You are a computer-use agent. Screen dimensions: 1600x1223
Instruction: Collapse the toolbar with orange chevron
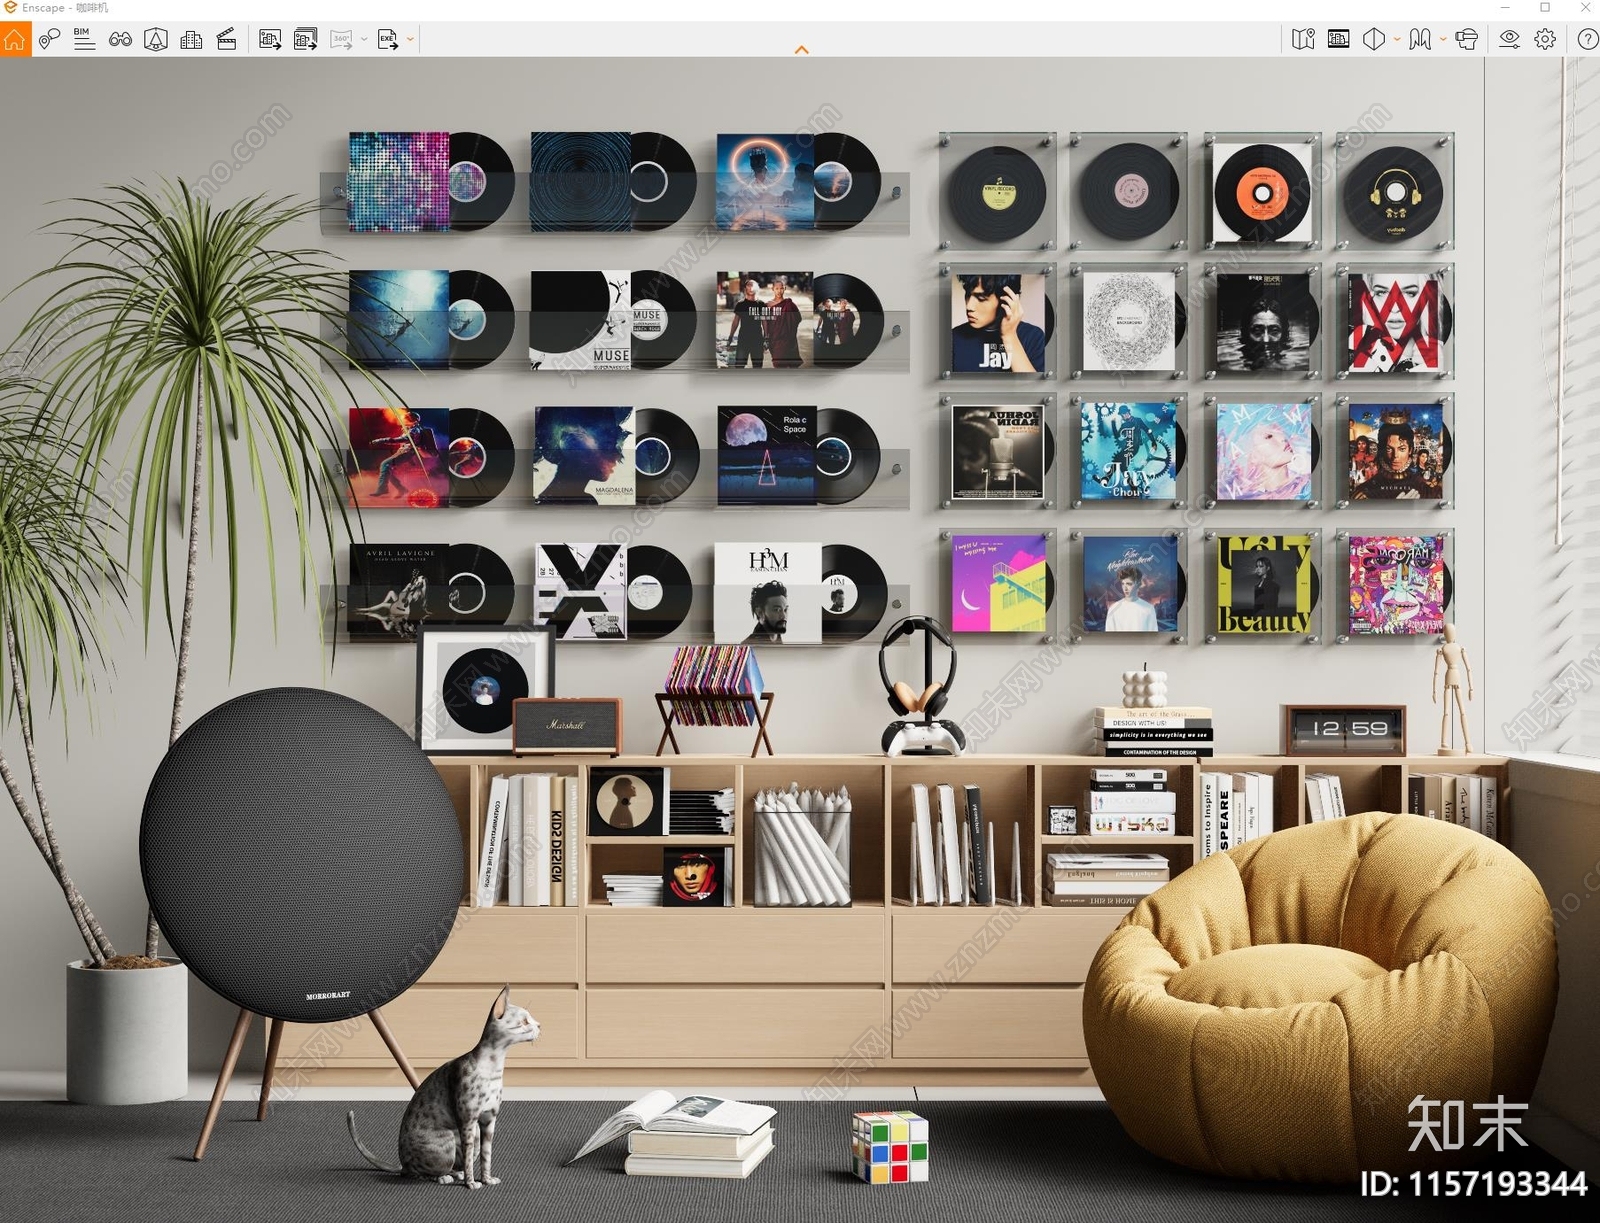point(801,50)
